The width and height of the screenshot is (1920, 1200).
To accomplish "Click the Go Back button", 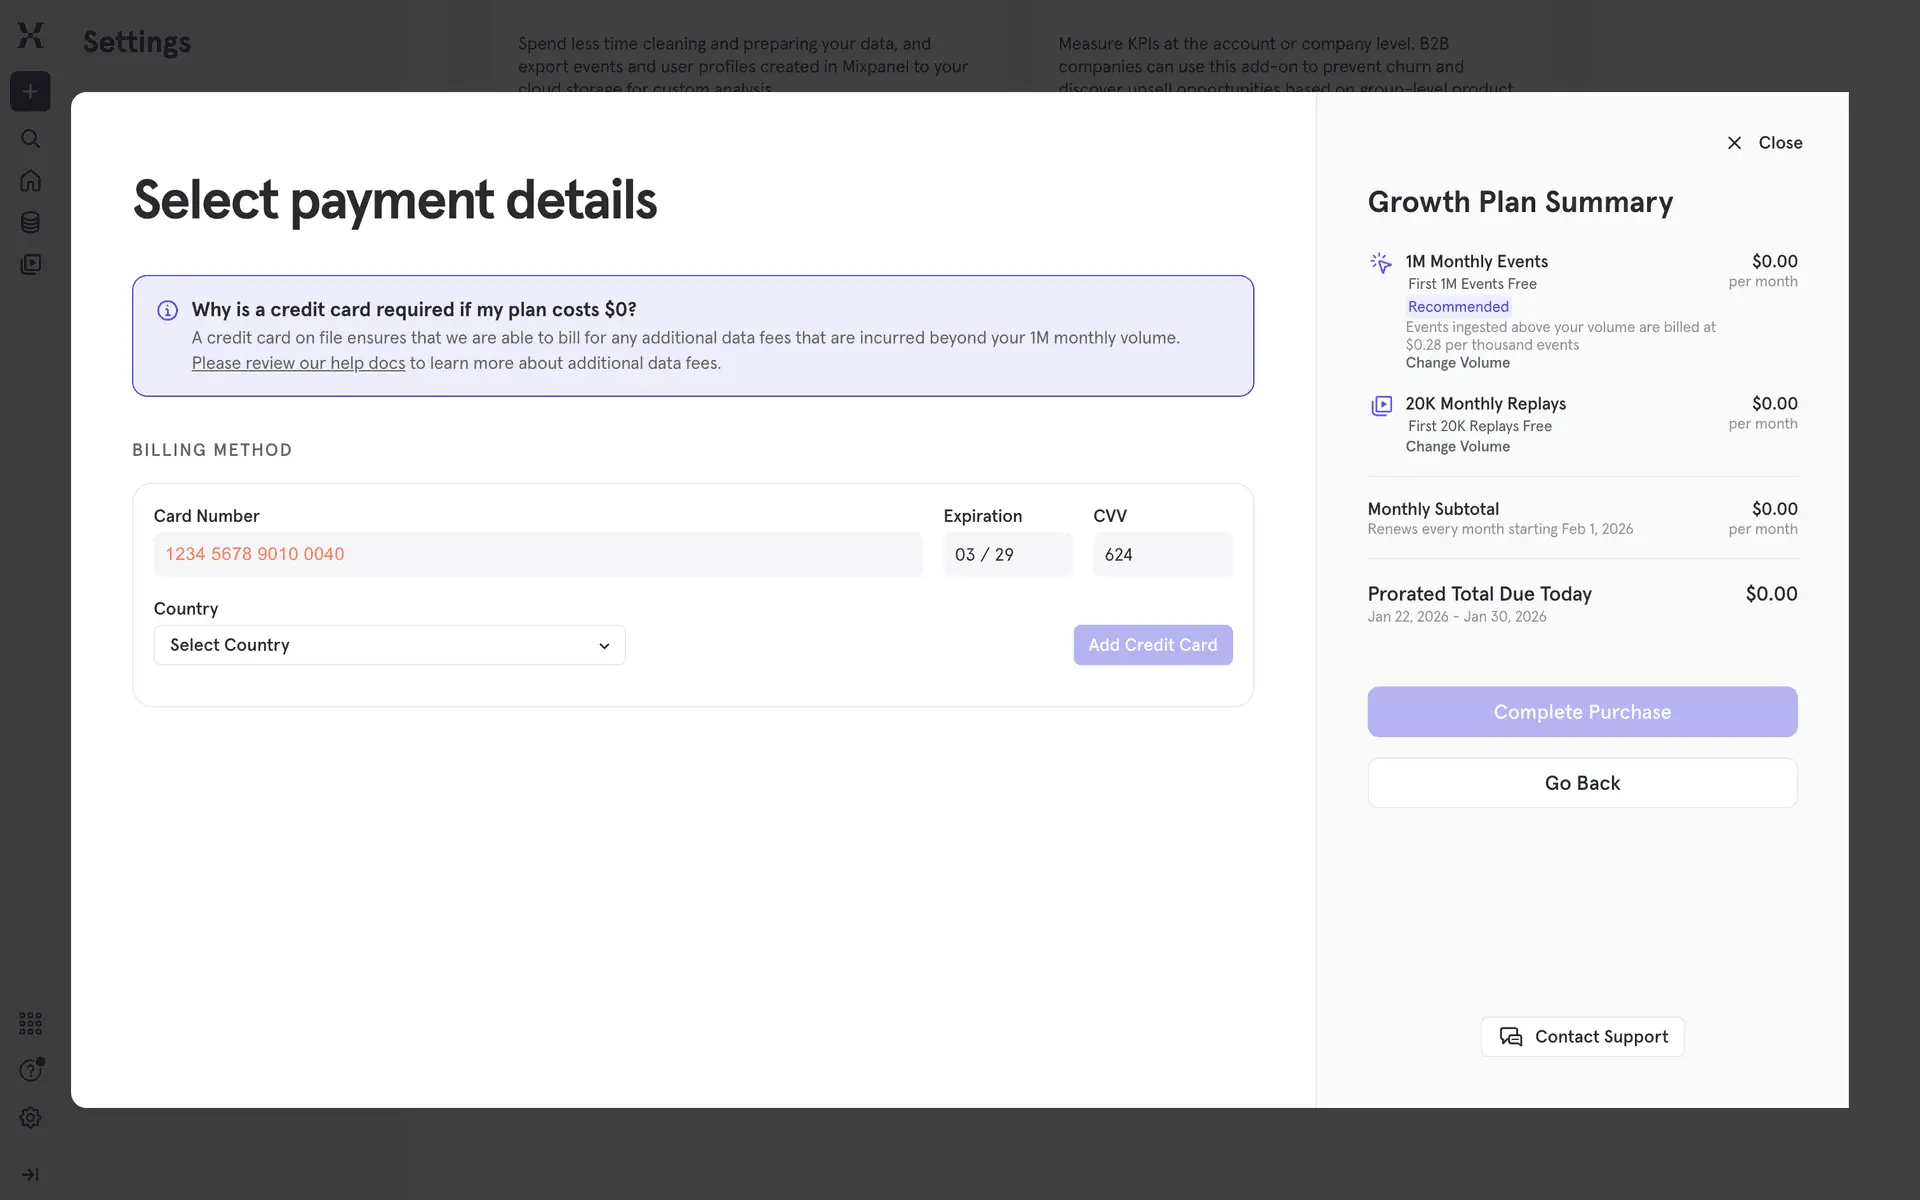I will point(1582,783).
